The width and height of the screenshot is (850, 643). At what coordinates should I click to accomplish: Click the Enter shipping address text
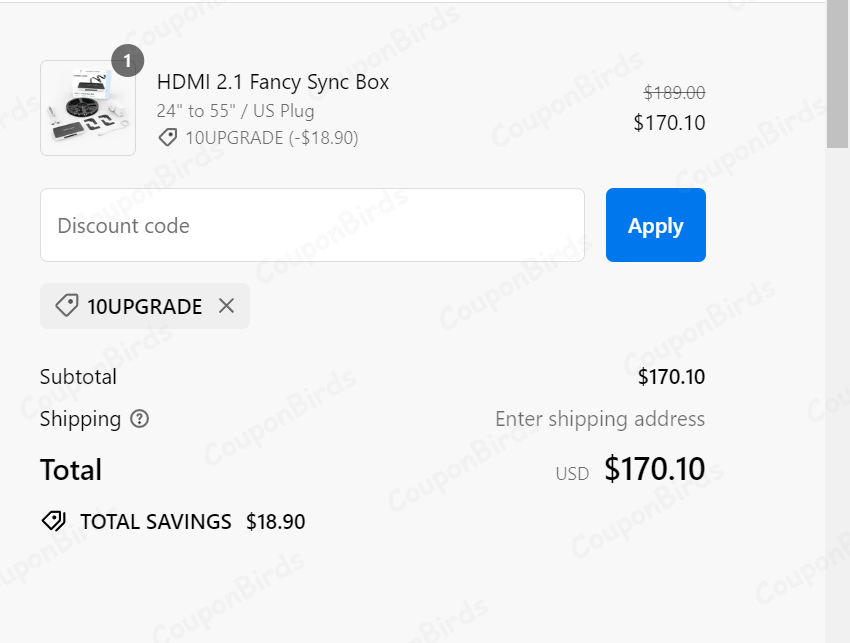(x=600, y=419)
